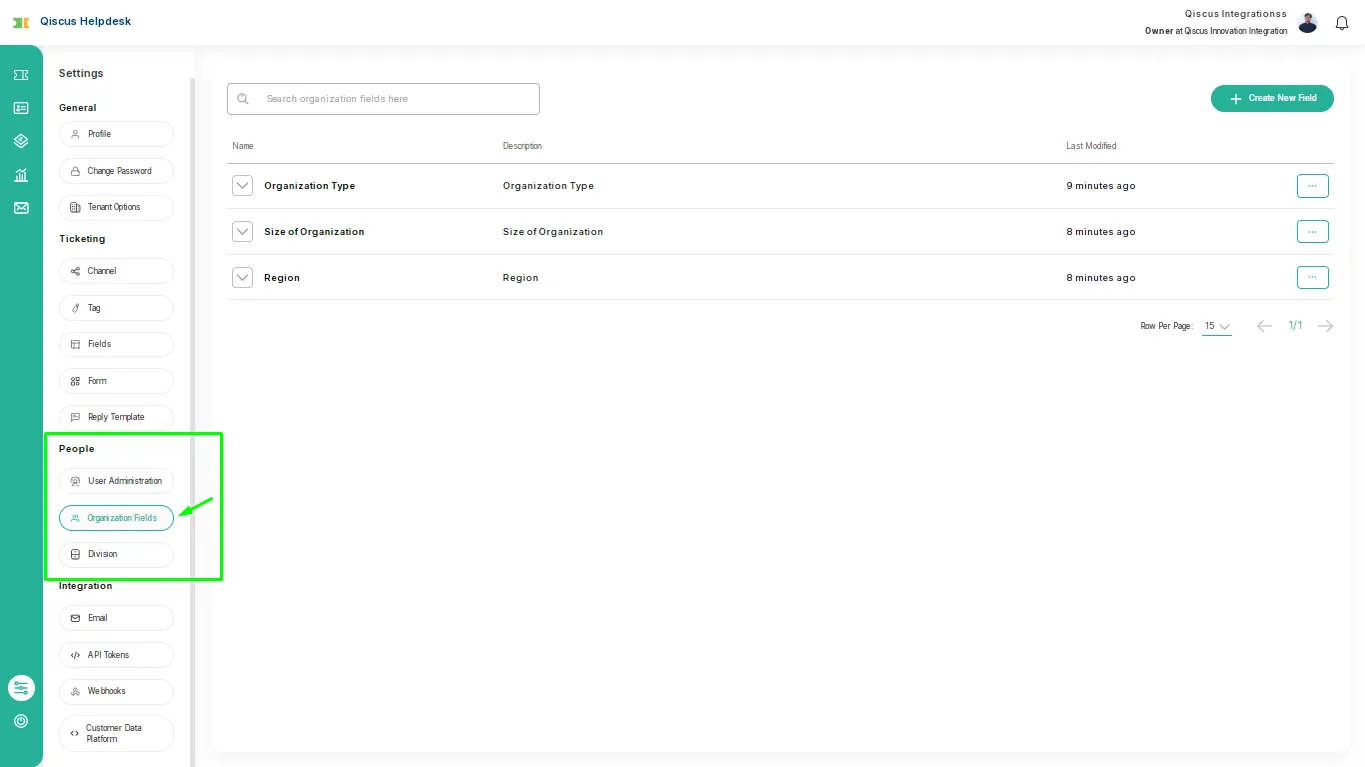1365x767 pixels.
Task: Open the settings sliders icon in sidebar
Action: coord(21,688)
